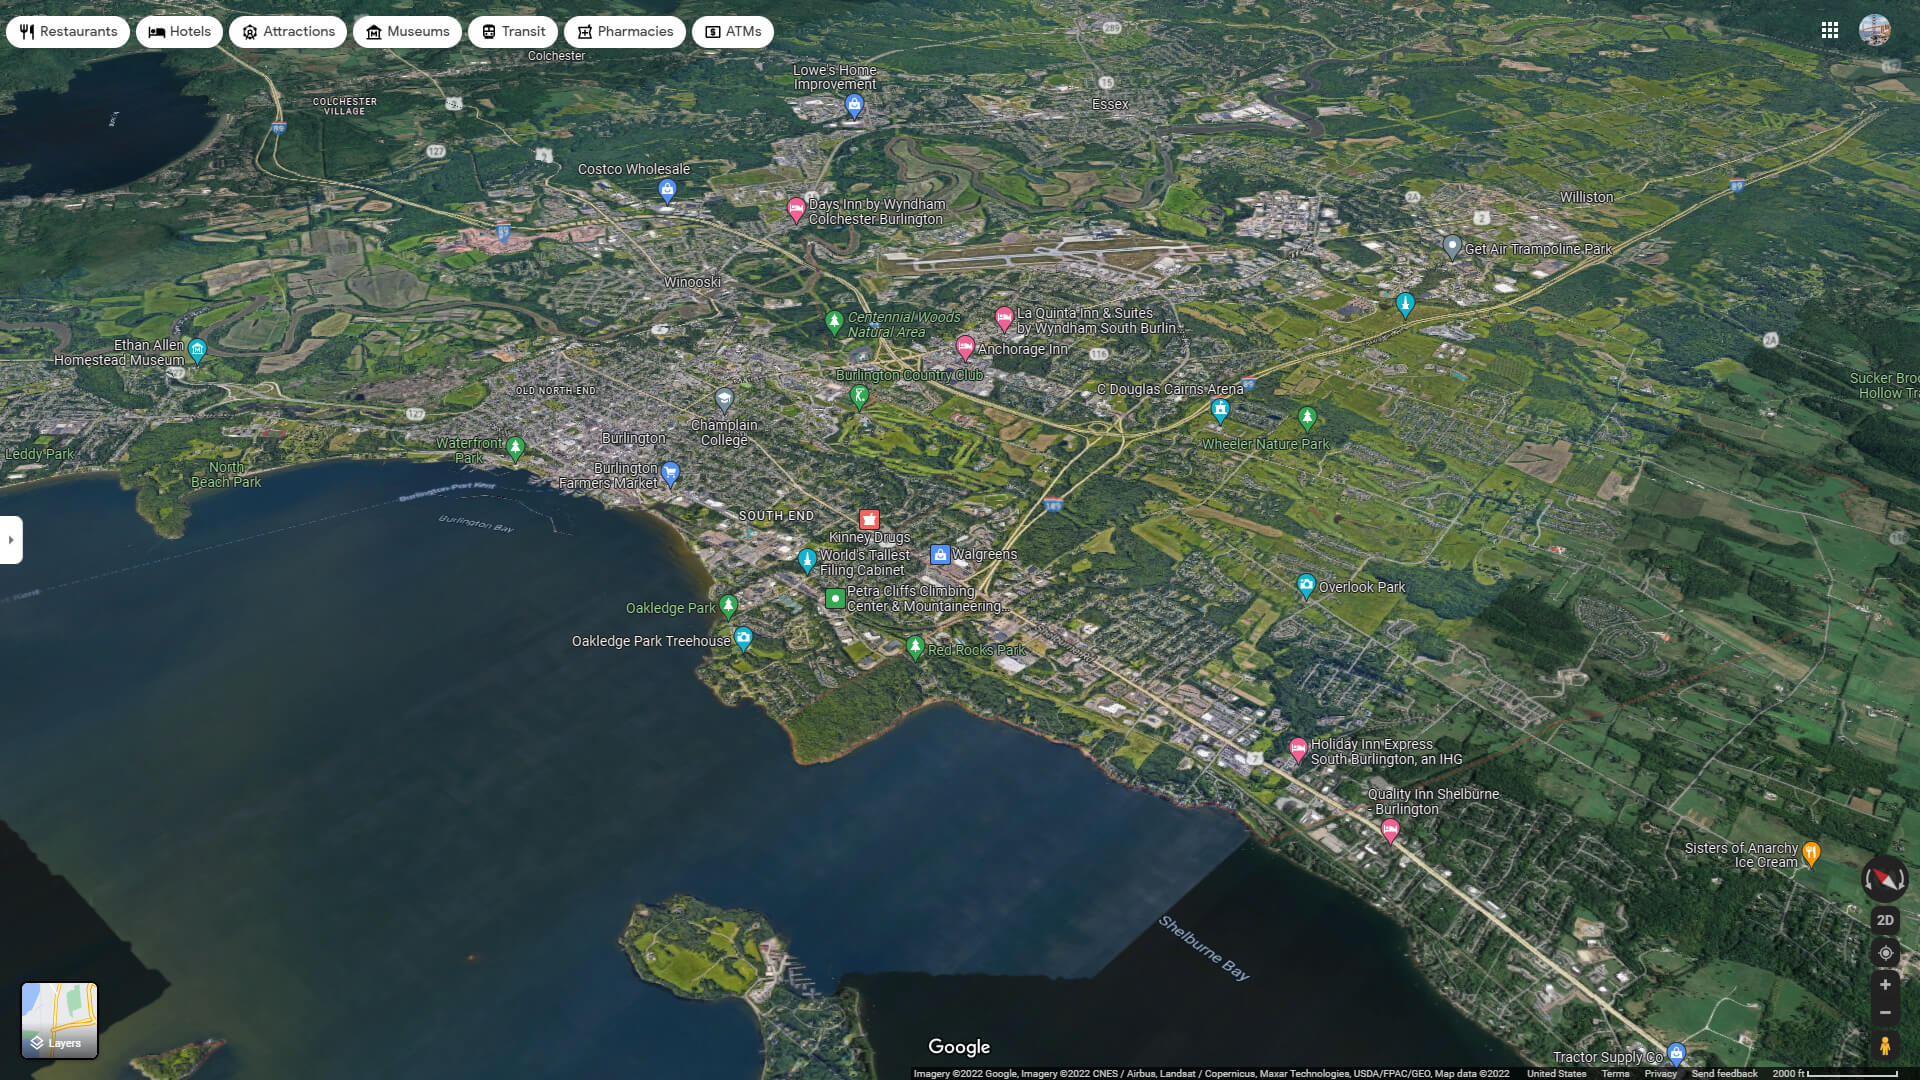Viewport: 1920px width, 1080px height.
Task: Select the Museums category chip
Action: [407, 32]
